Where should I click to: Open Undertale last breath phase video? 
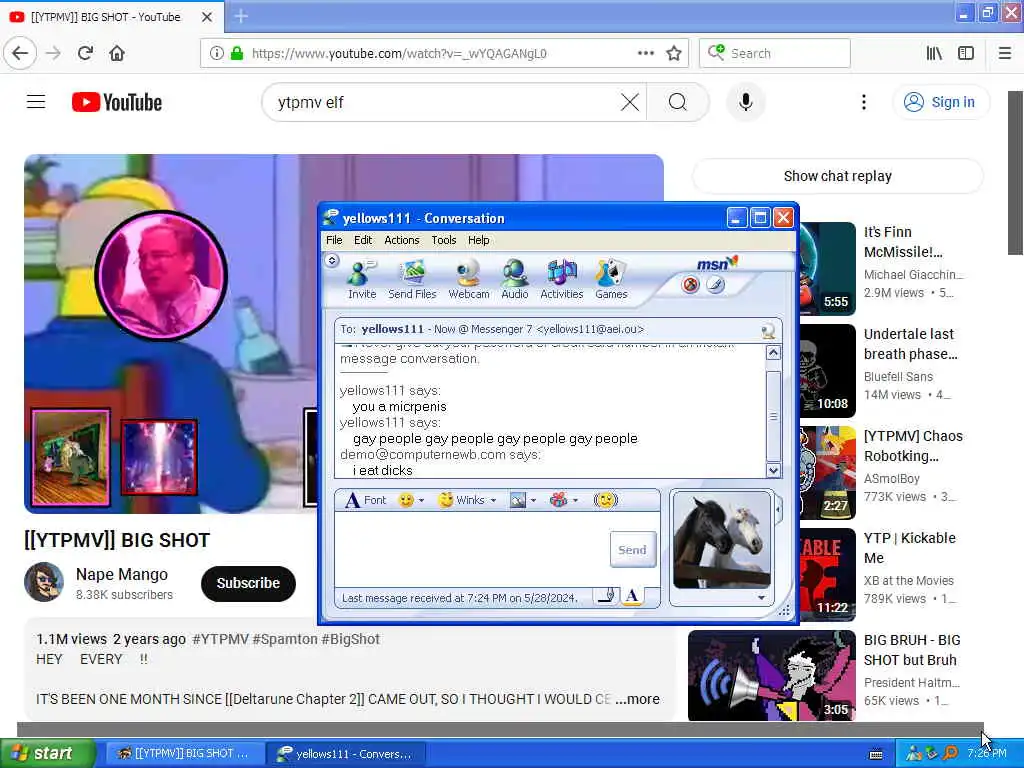pyautogui.click(x=910, y=344)
